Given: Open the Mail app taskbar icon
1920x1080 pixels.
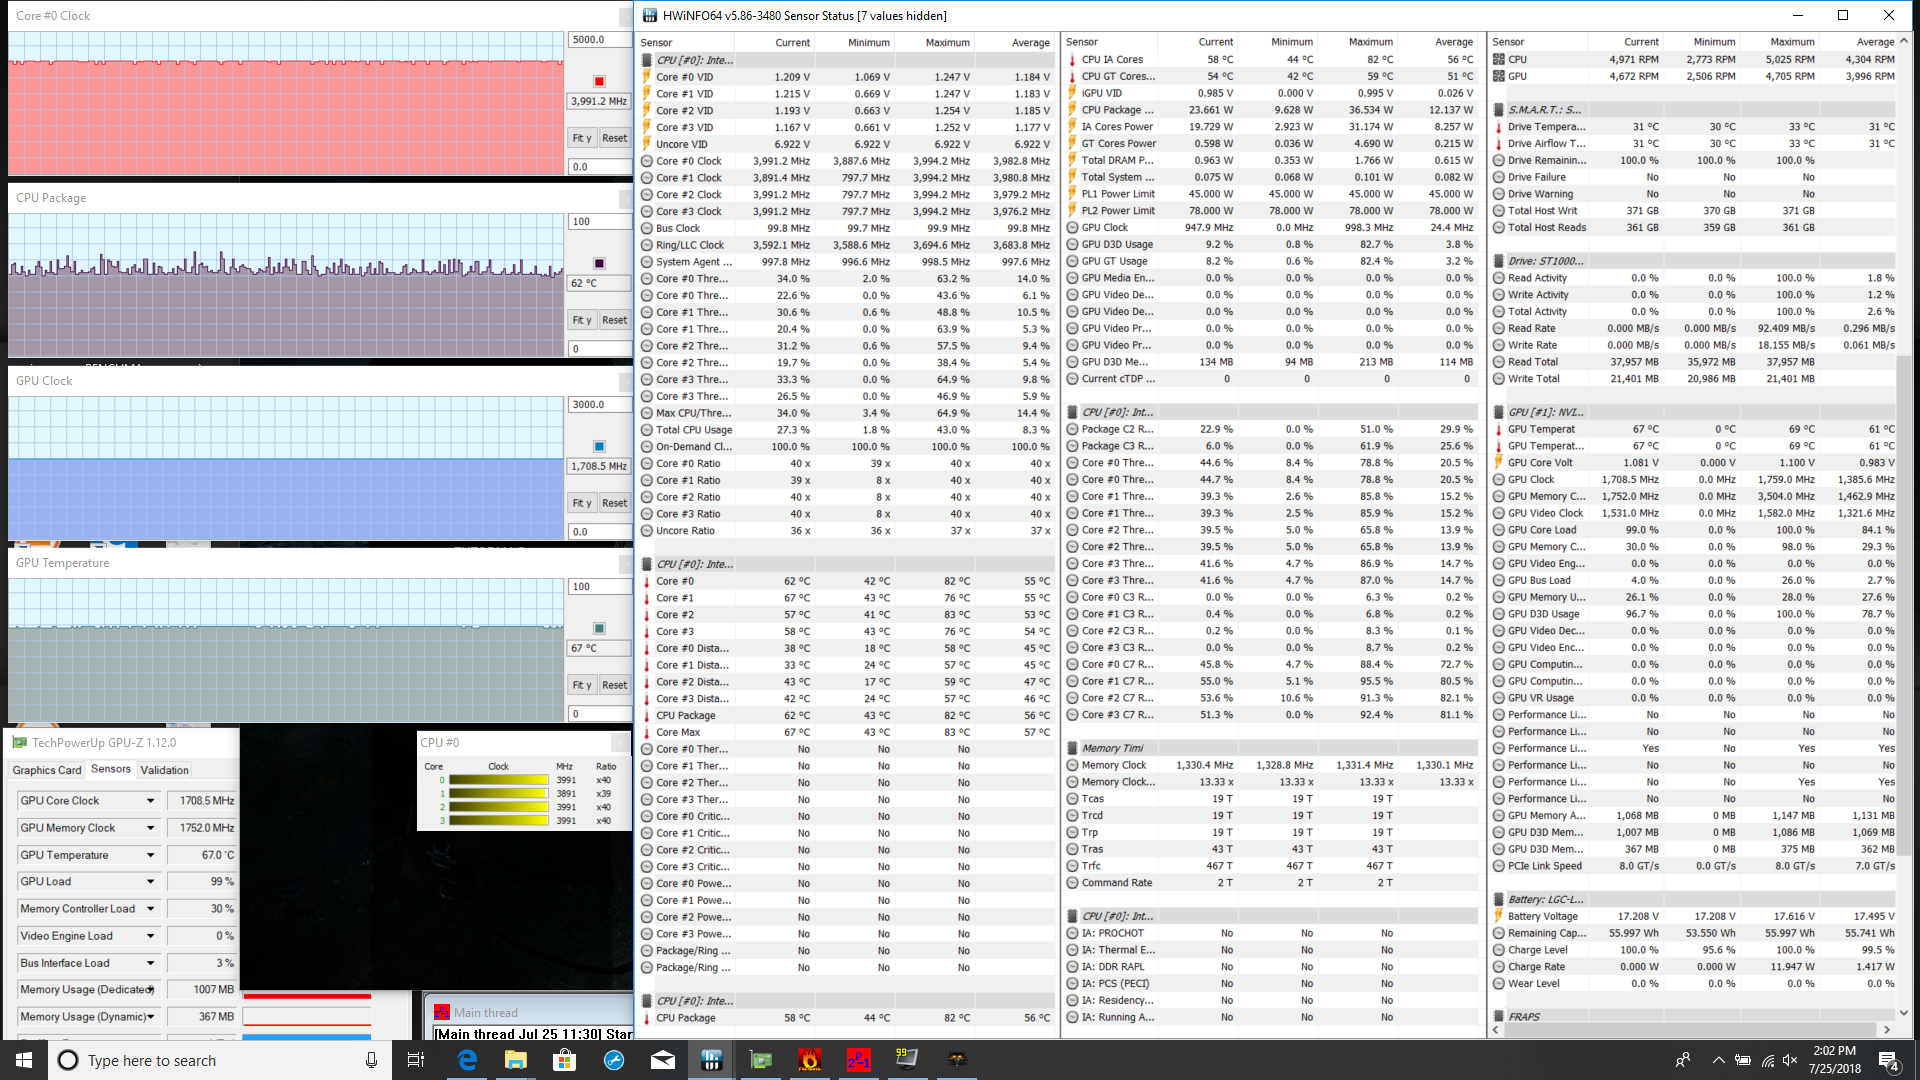Looking at the screenshot, I should [662, 1060].
